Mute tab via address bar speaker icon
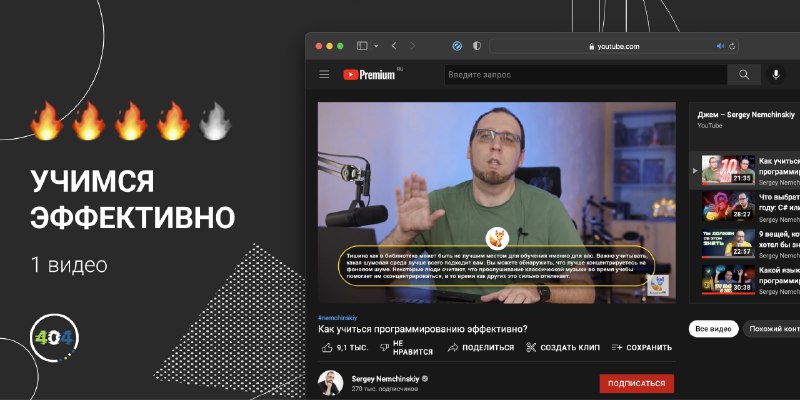This screenshot has height=400, width=800. pyautogui.click(x=720, y=46)
